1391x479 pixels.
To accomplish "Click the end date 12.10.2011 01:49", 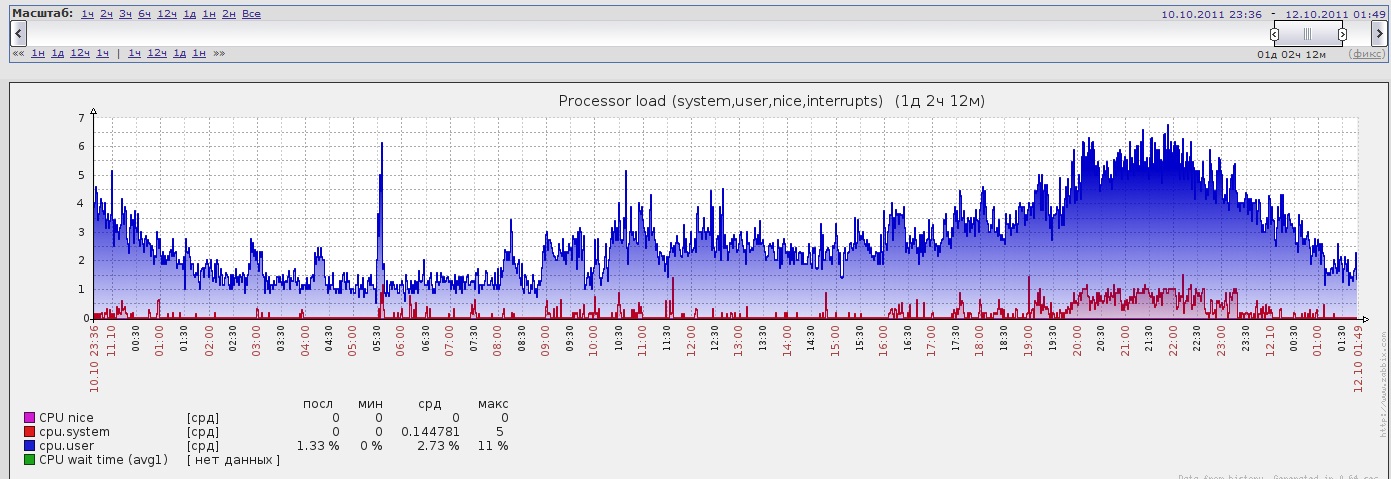I will click(1335, 14).
